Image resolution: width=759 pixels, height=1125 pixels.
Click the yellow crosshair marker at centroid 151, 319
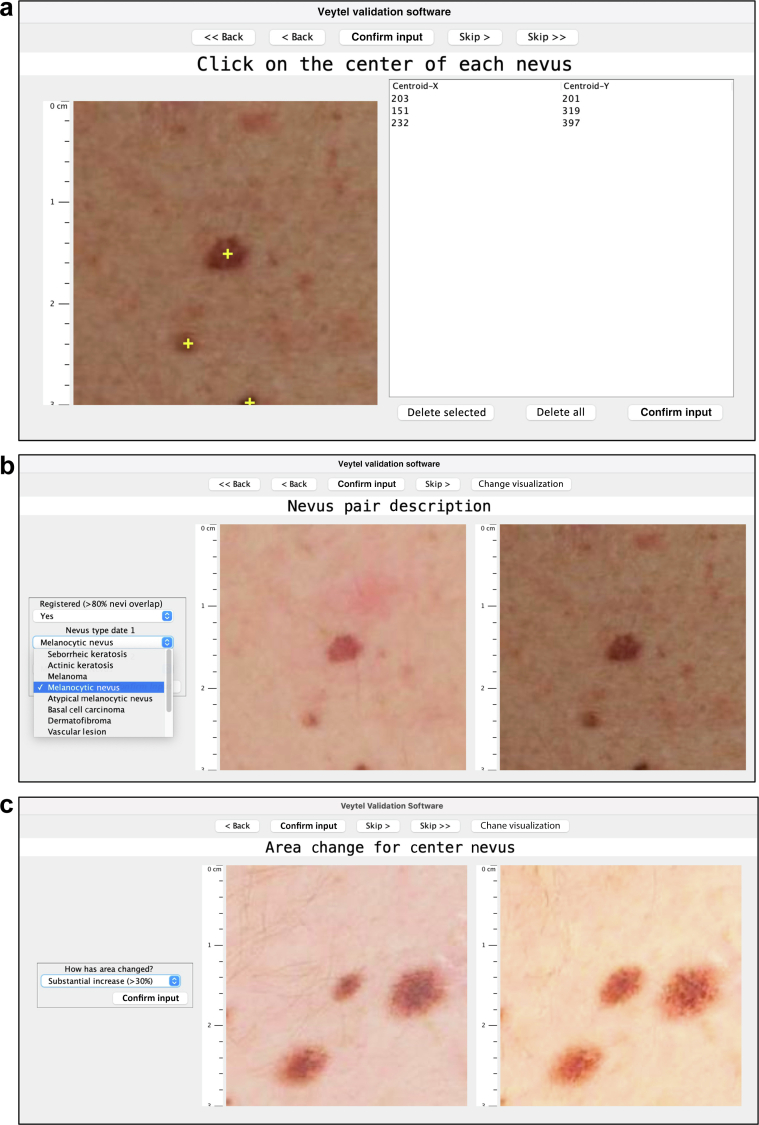pos(188,343)
